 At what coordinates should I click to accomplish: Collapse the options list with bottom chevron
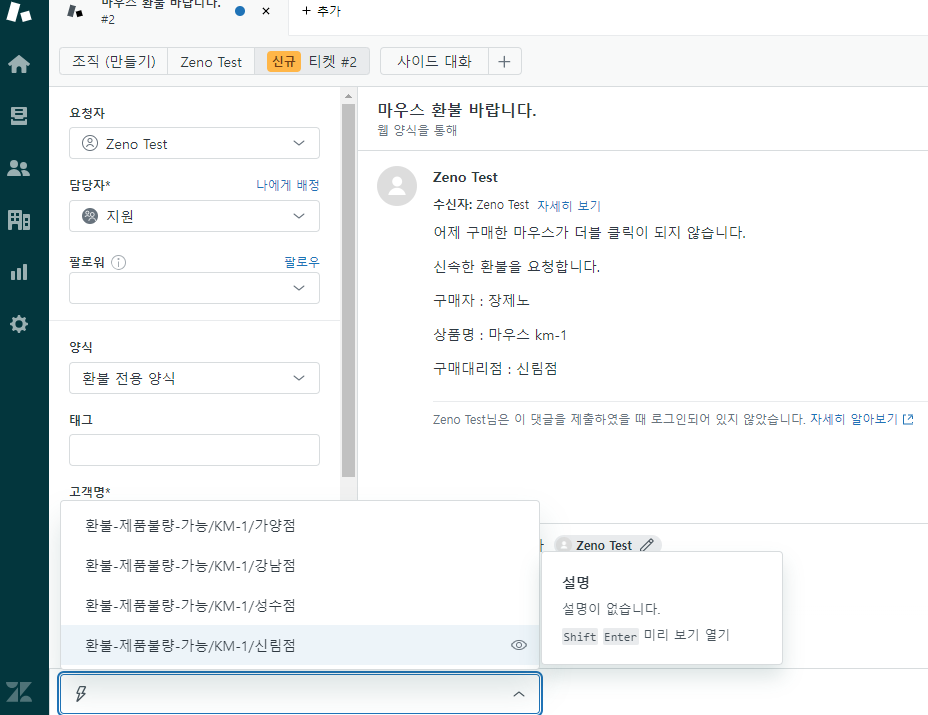(x=519, y=694)
